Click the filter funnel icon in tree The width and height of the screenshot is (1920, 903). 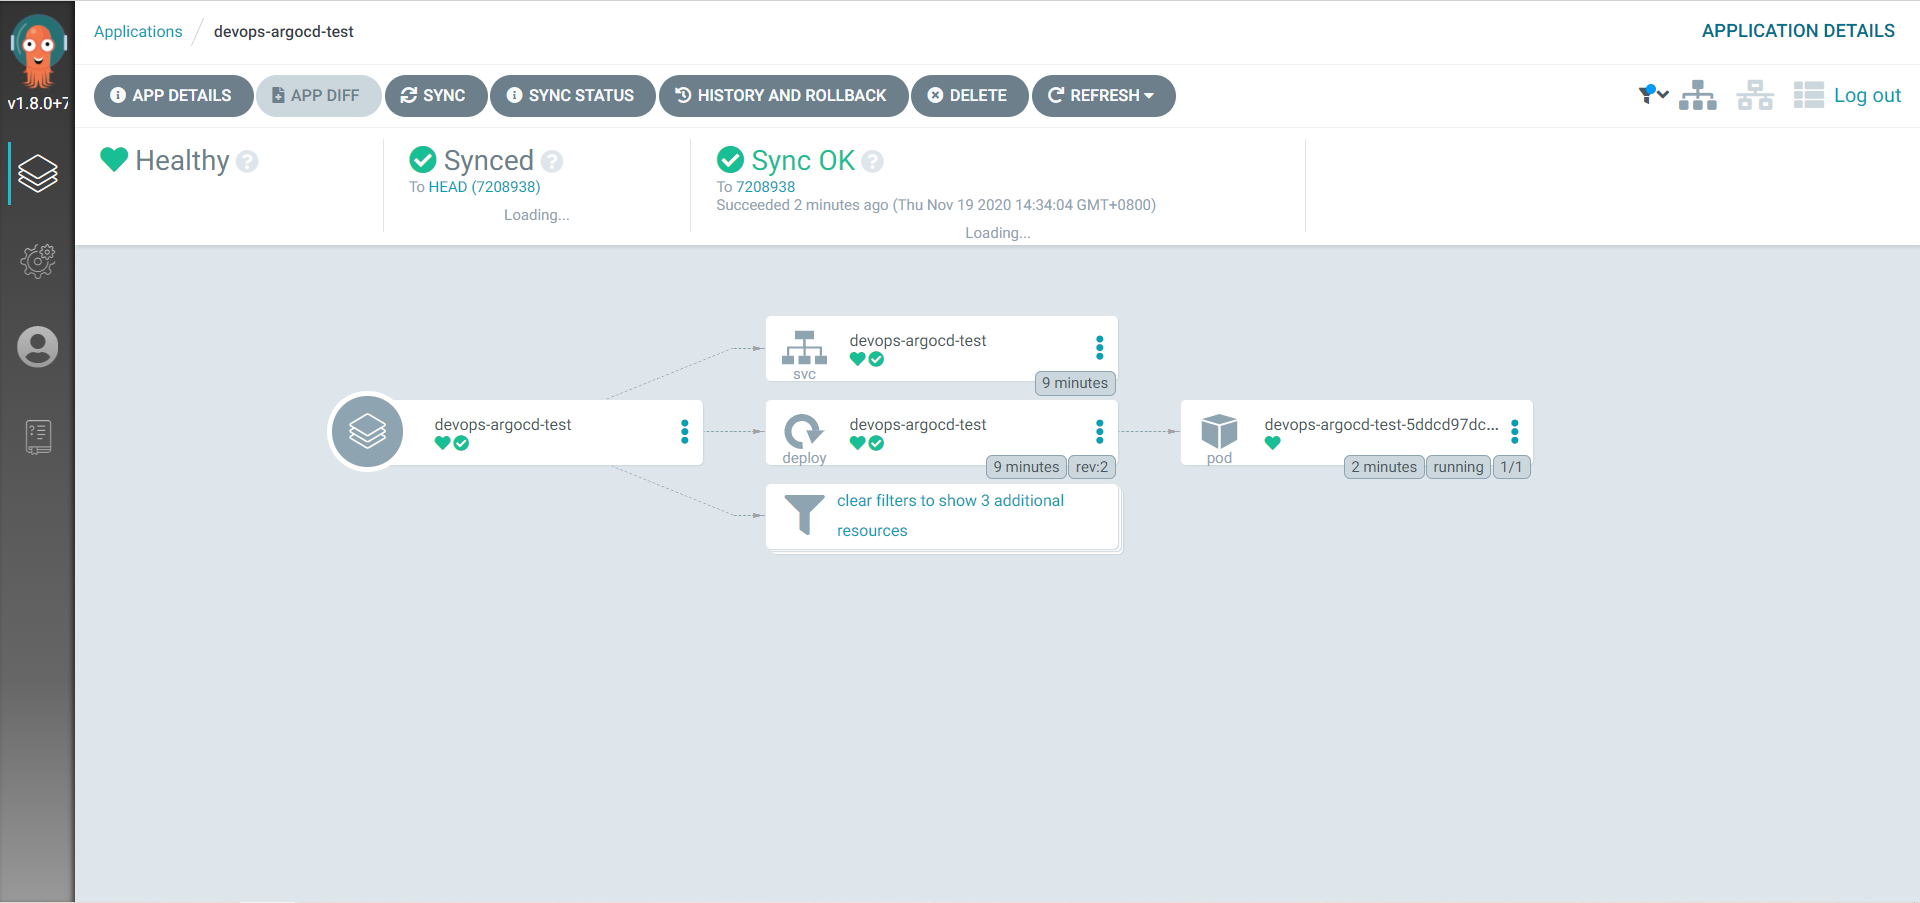click(804, 516)
